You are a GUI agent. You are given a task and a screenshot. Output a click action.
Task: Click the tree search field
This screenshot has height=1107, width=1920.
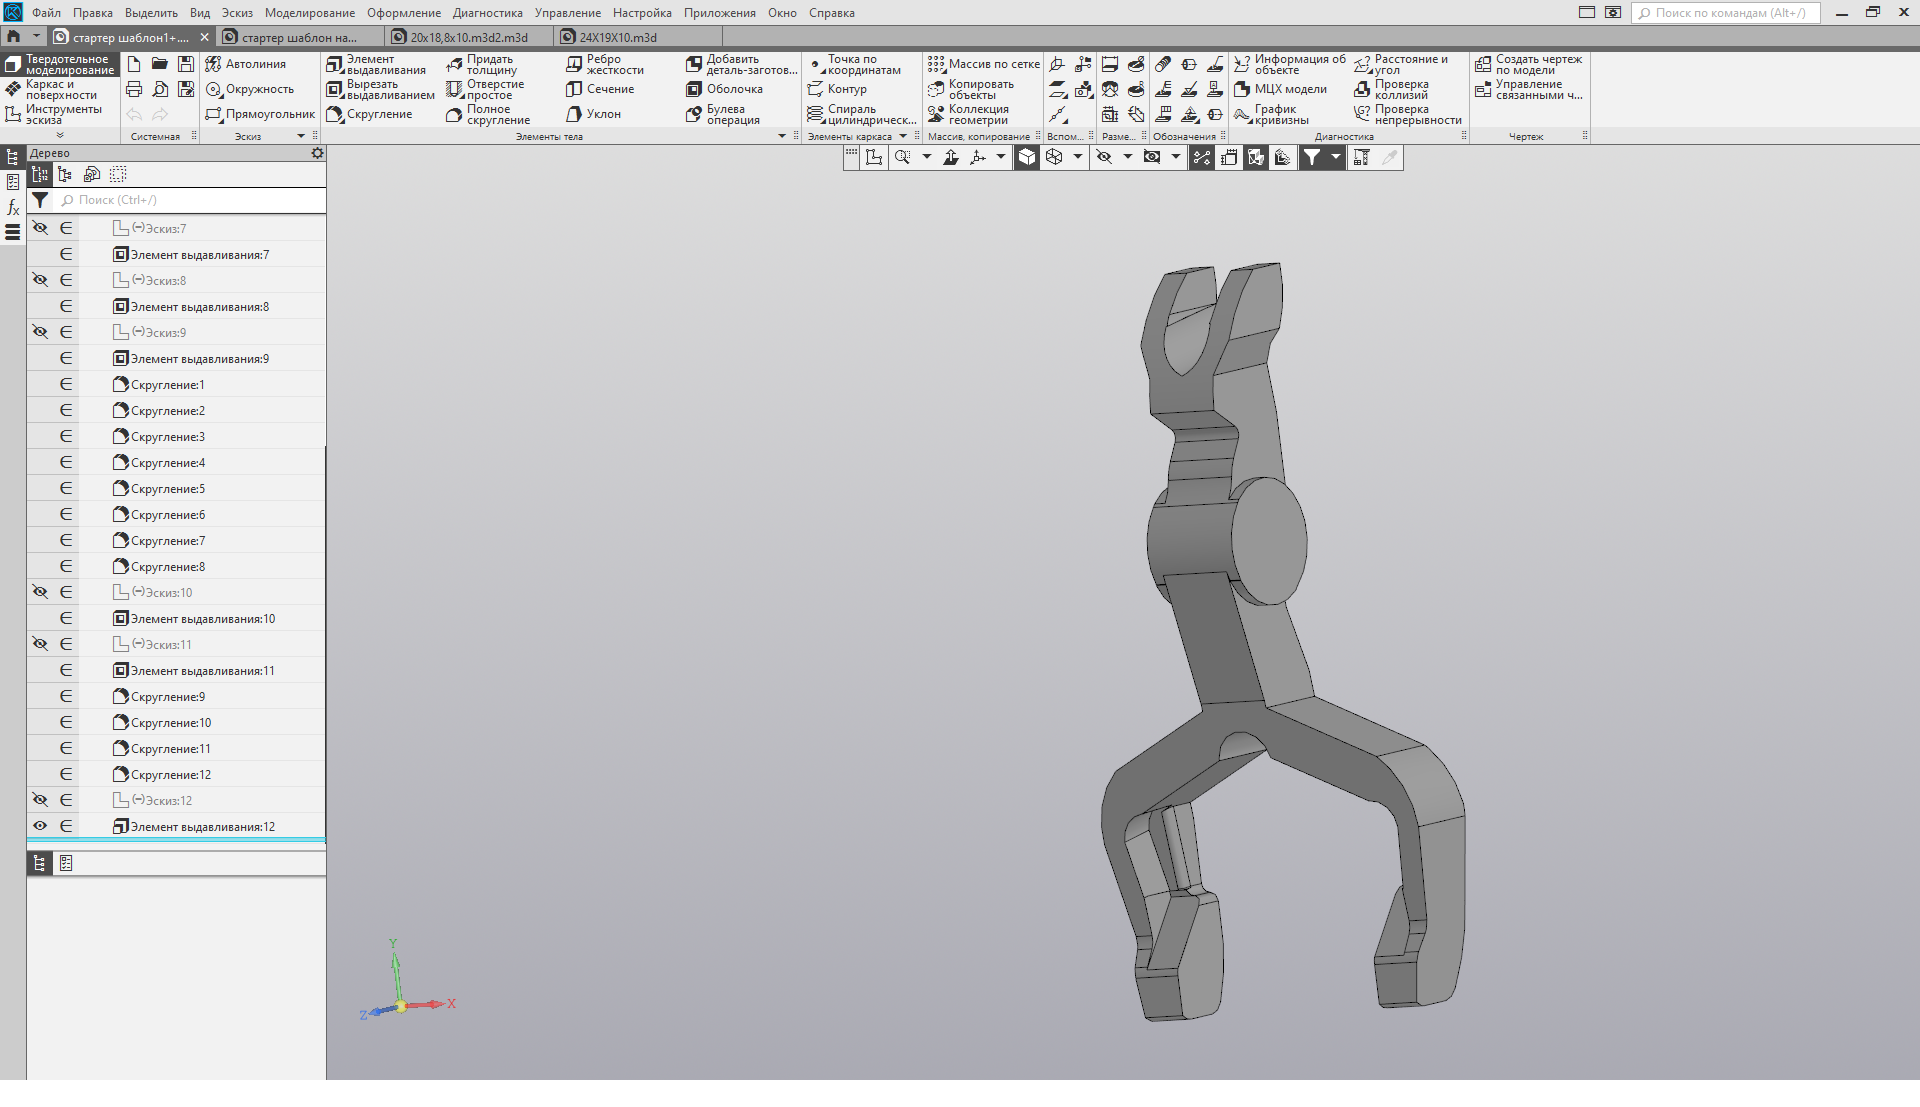pos(190,200)
